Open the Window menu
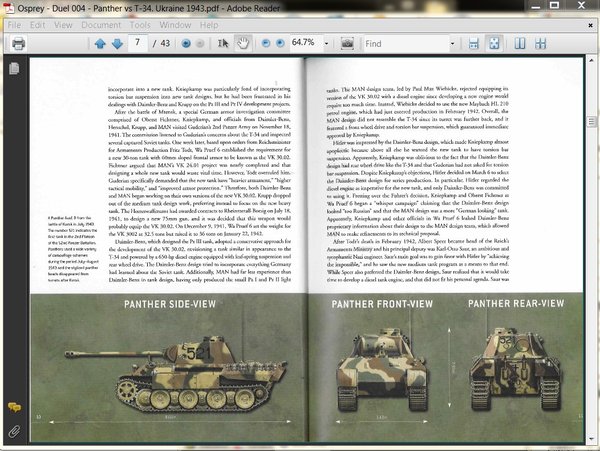 point(175,25)
